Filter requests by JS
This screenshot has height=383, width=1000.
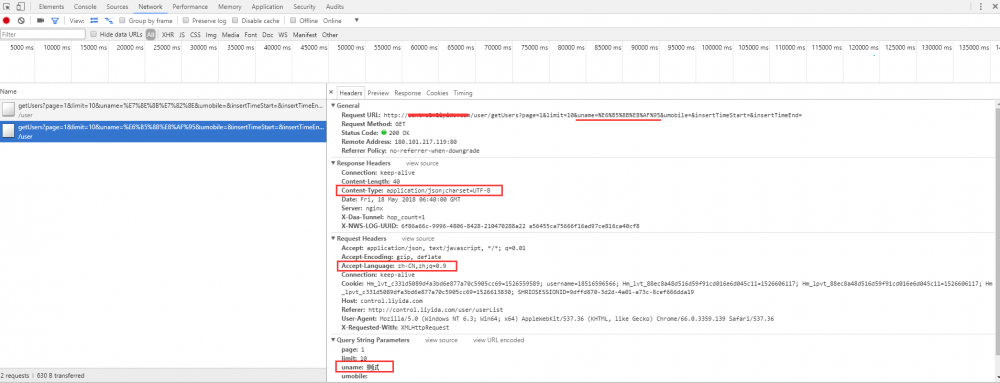click(182, 34)
